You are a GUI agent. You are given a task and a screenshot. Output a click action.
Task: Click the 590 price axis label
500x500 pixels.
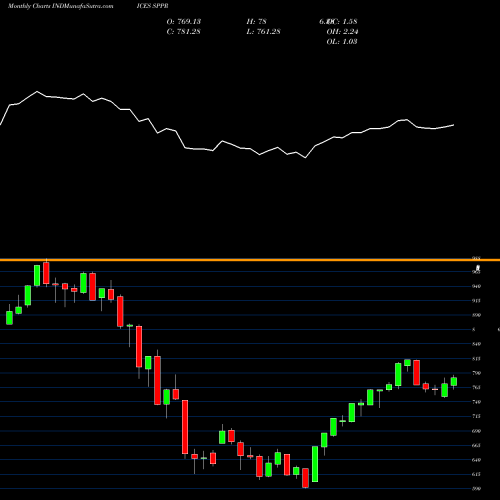click(x=477, y=489)
